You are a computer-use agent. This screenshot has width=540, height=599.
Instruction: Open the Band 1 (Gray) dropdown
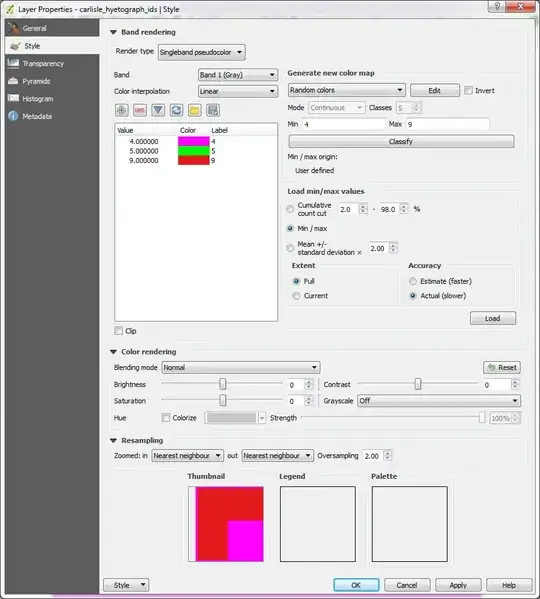(x=238, y=75)
